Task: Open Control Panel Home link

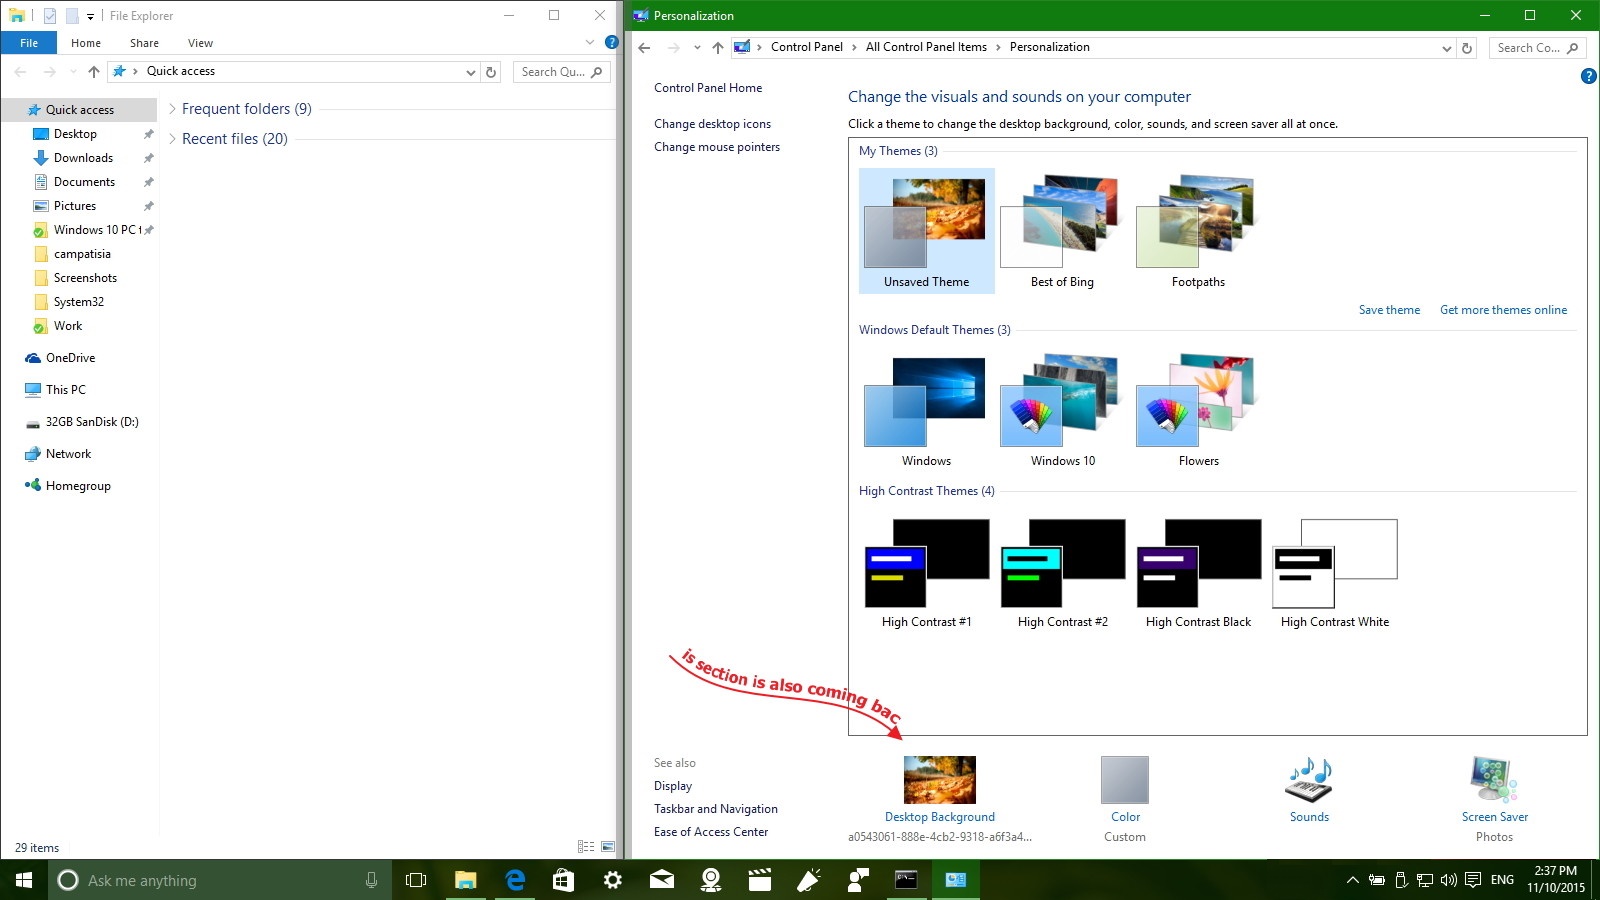Action: pyautogui.click(x=708, y=88)
